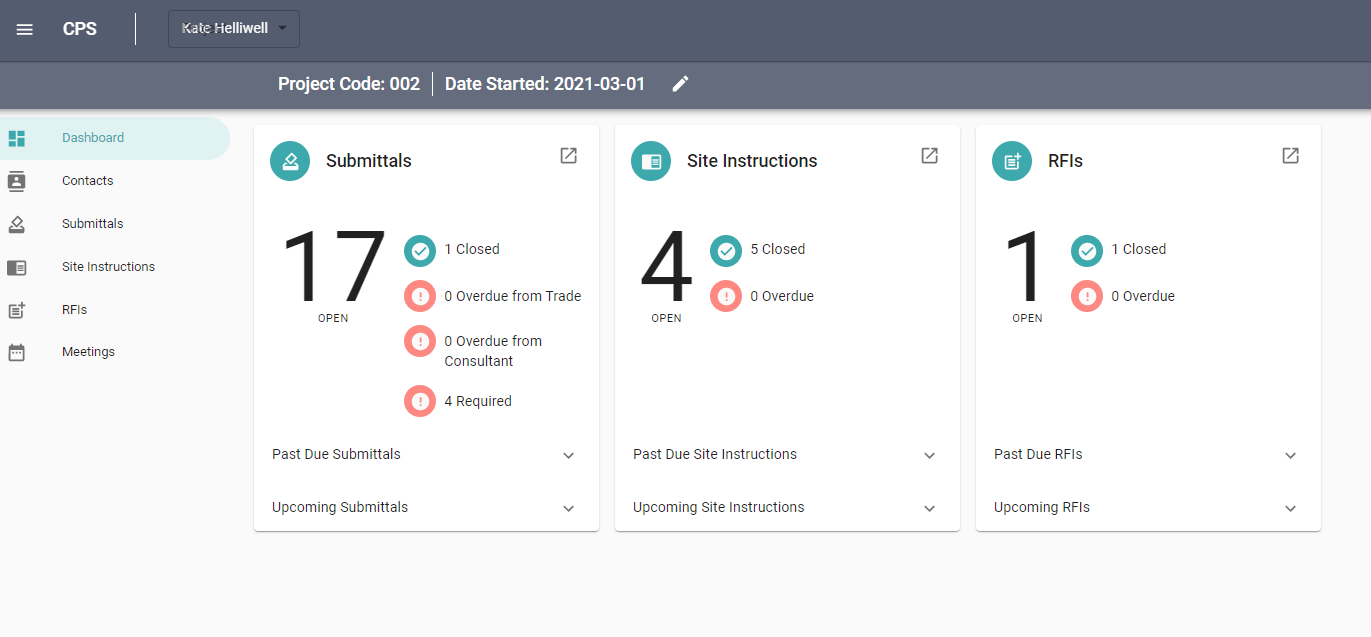This screenshot has height=637, width=1371.
Task: Click the 1 Closed submittals status
Action: coord(471,249)
